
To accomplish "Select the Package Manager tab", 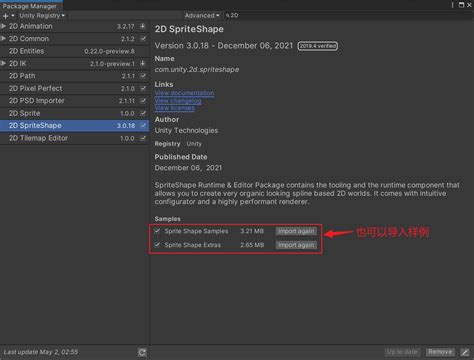I will (x=30, y=6).
